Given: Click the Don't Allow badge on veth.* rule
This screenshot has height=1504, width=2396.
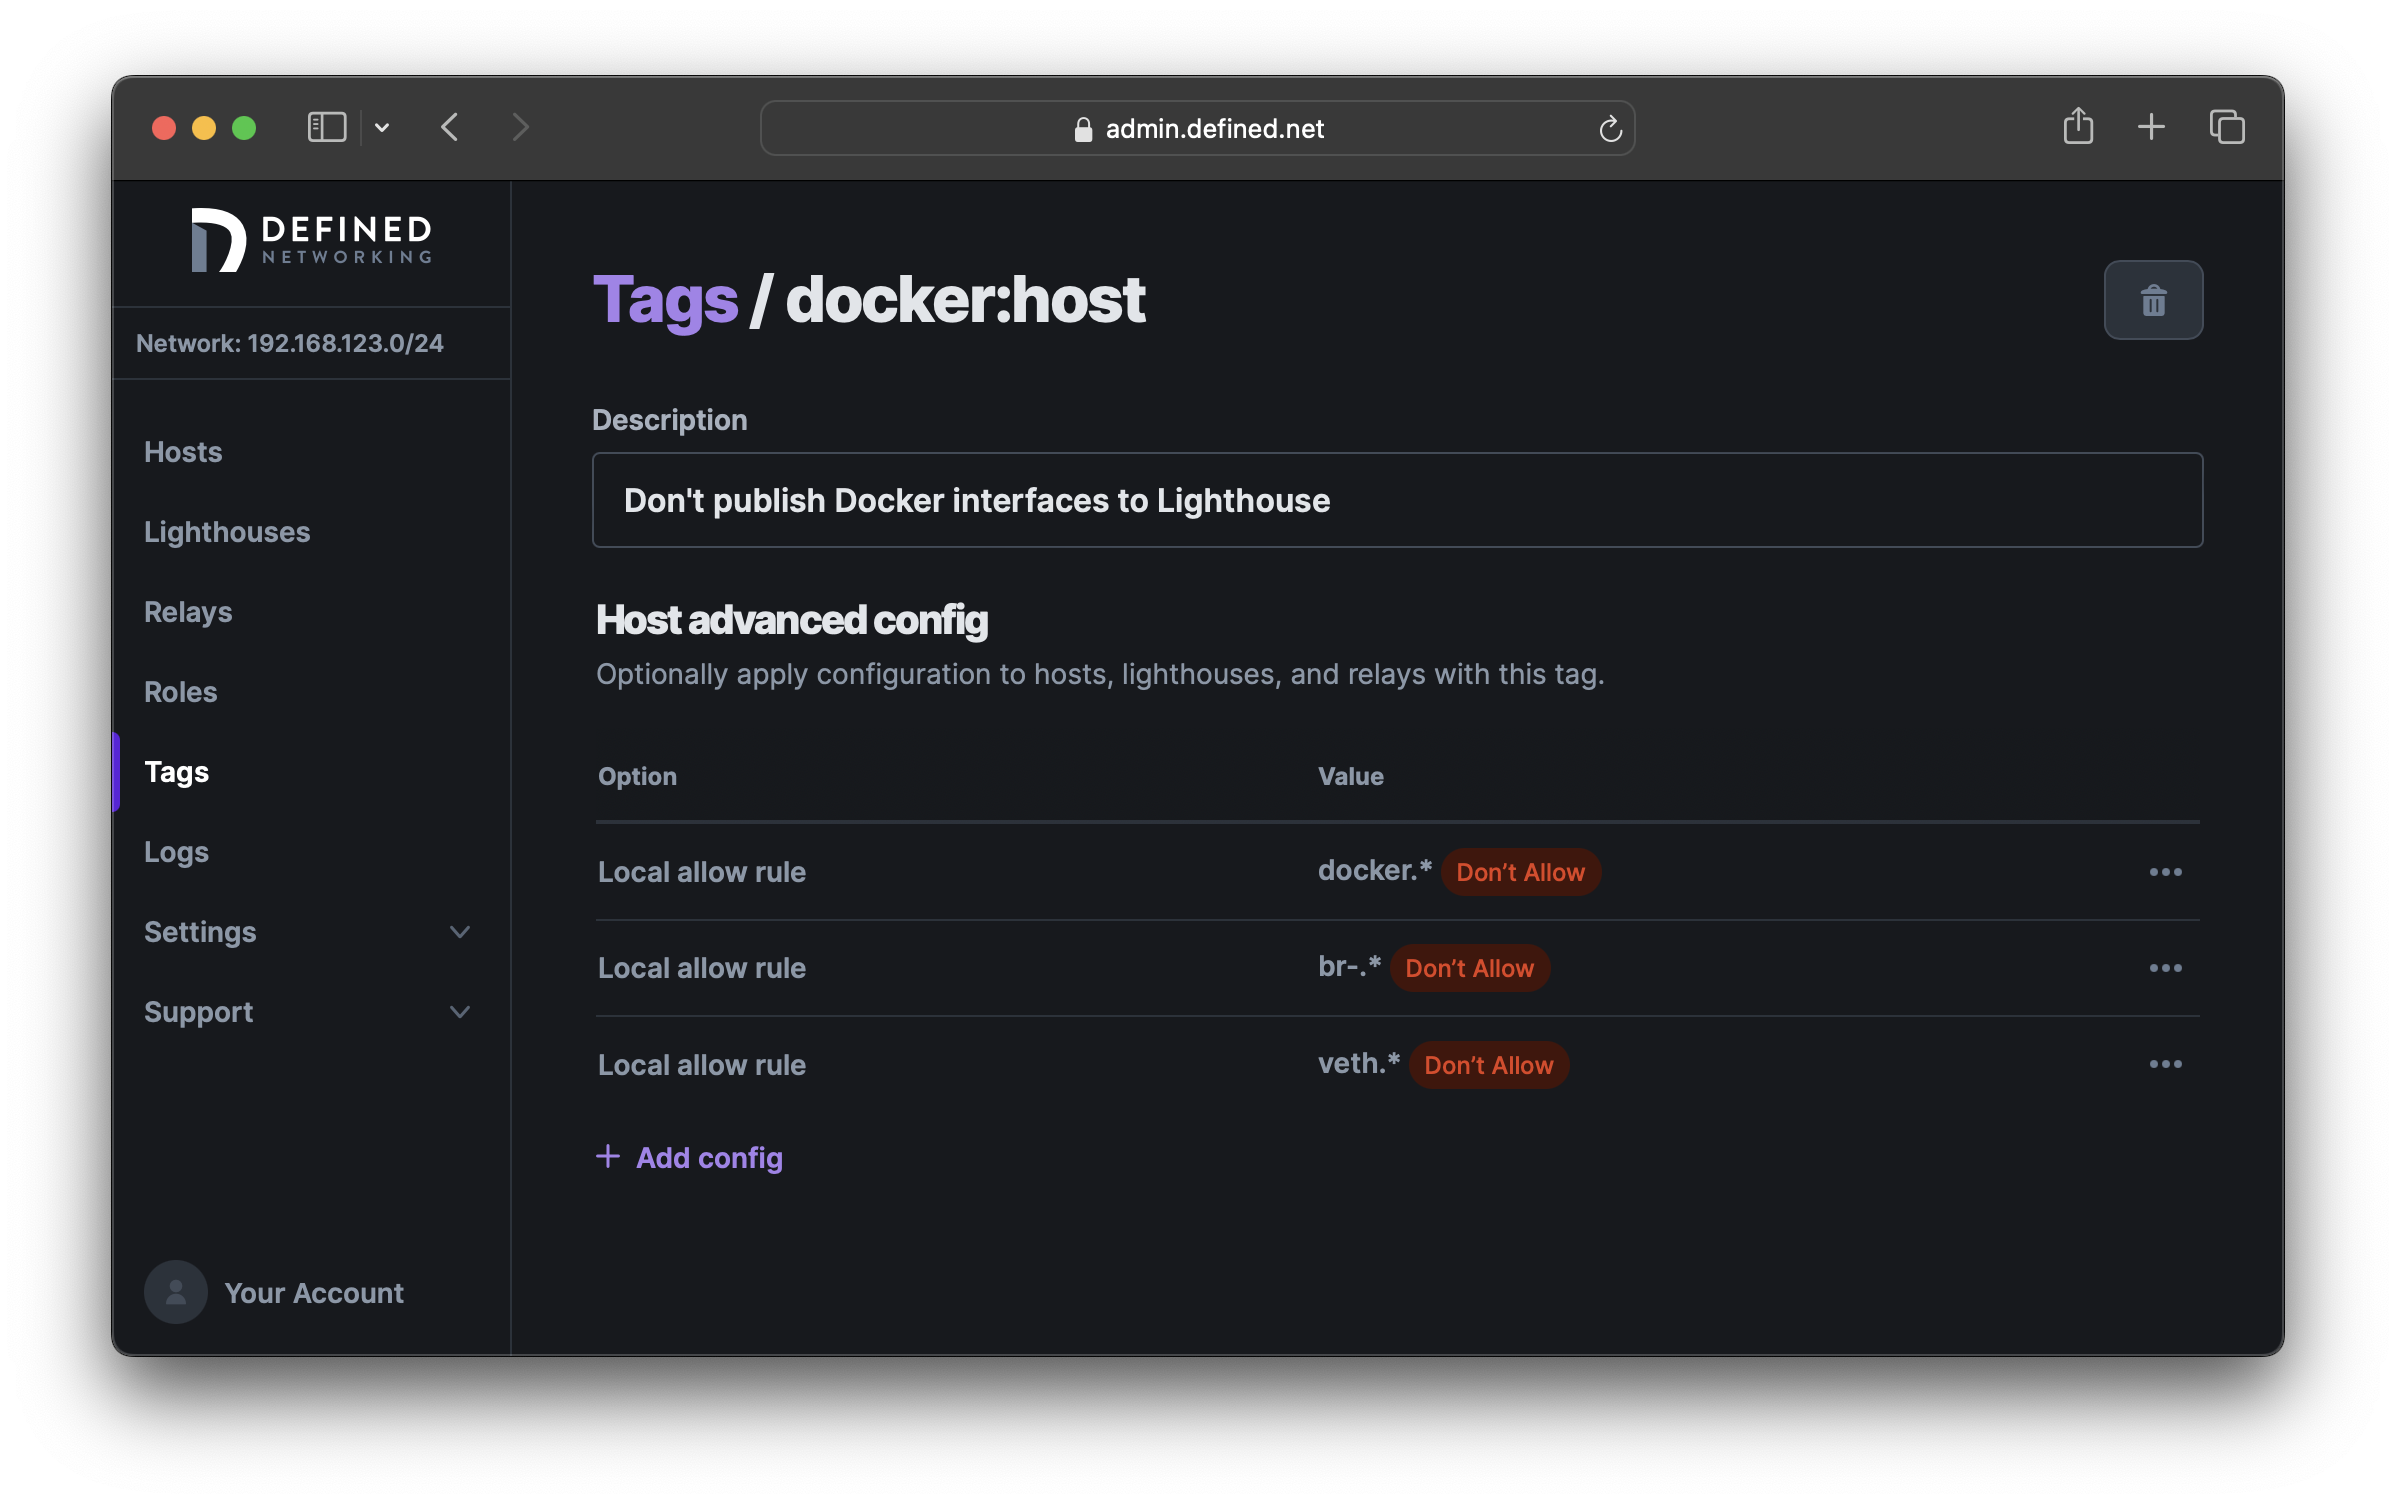Looking at the screenshot, I should click(x=1486, y=1064).
